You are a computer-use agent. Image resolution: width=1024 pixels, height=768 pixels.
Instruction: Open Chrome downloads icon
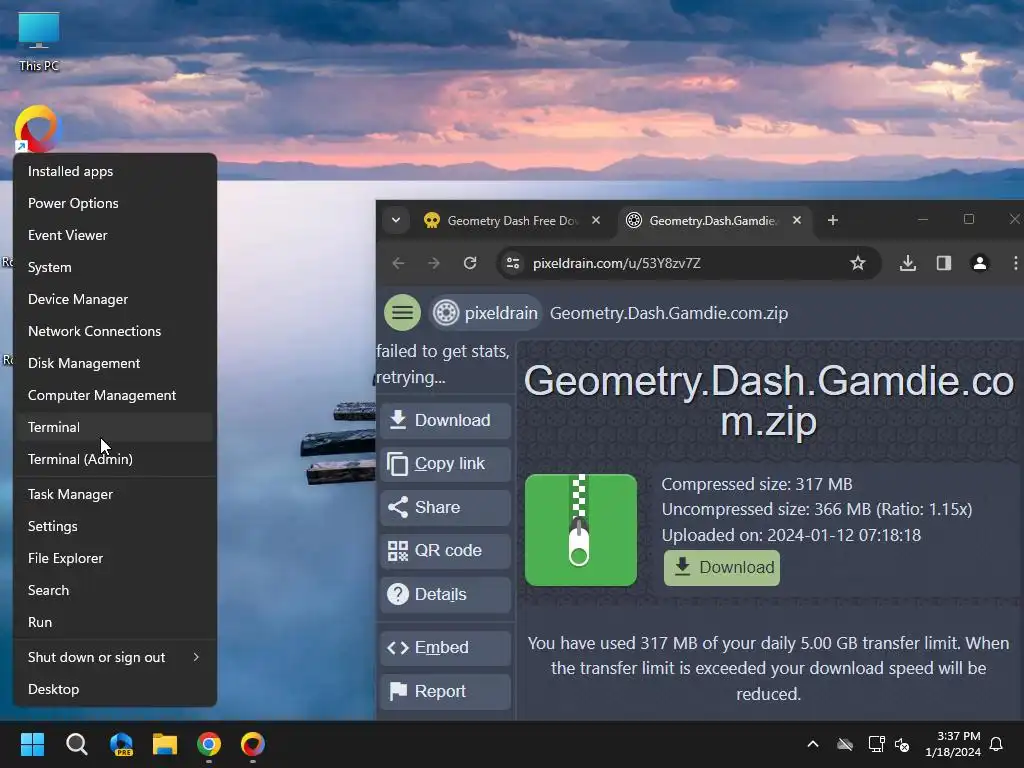pos(908,263)
